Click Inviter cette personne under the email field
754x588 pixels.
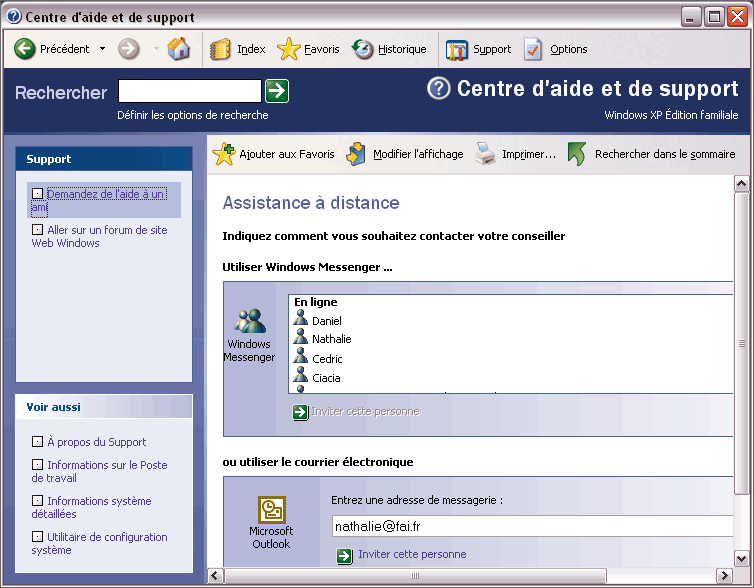point(412,554)
